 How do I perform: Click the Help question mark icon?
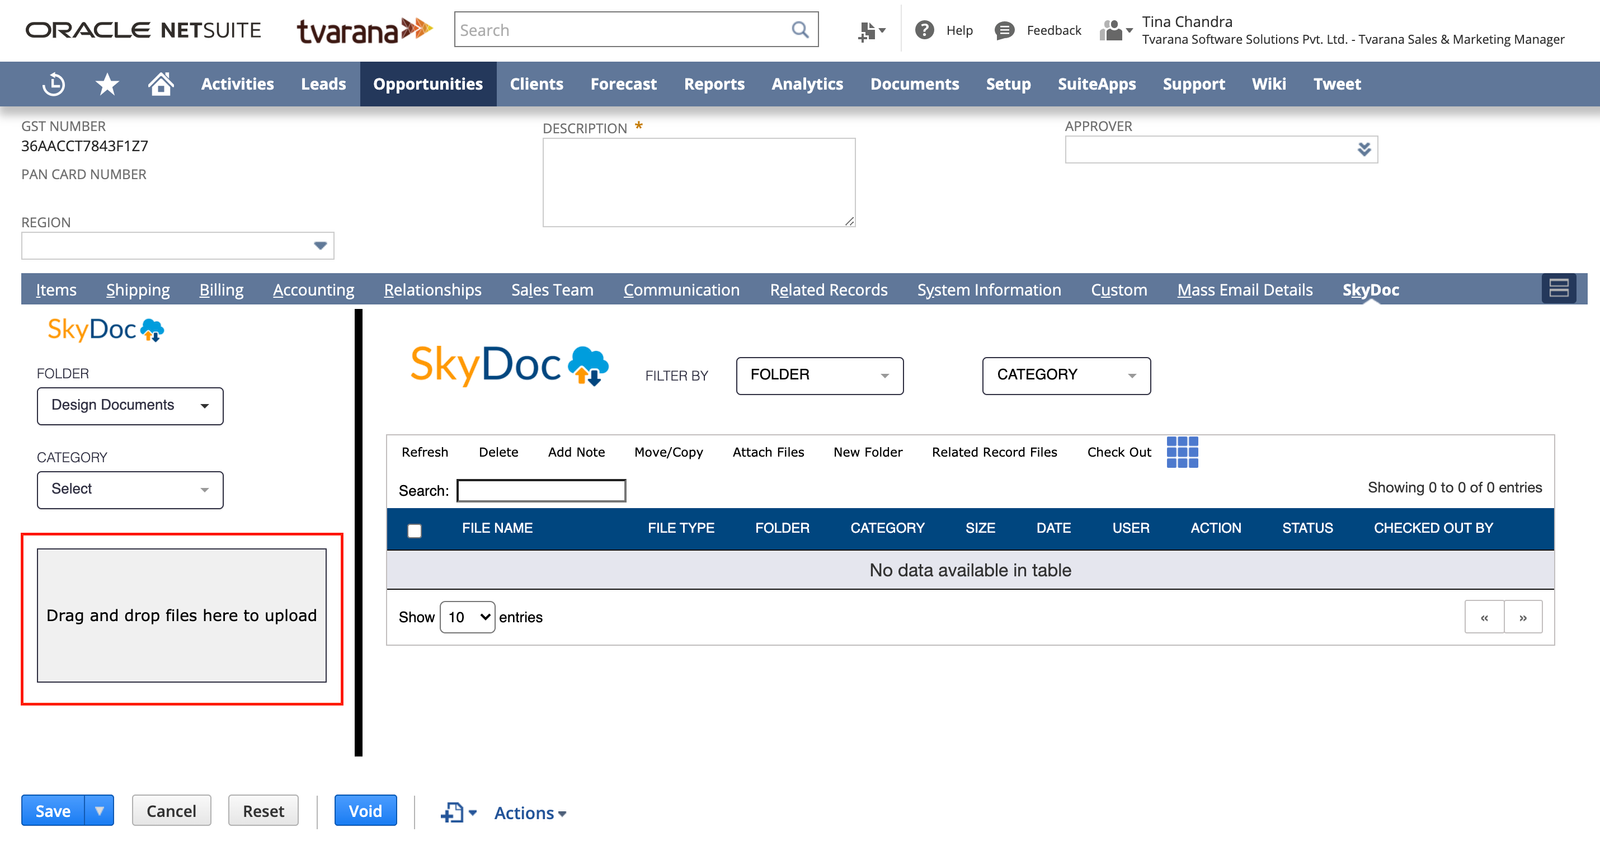[x=925, y=30]
